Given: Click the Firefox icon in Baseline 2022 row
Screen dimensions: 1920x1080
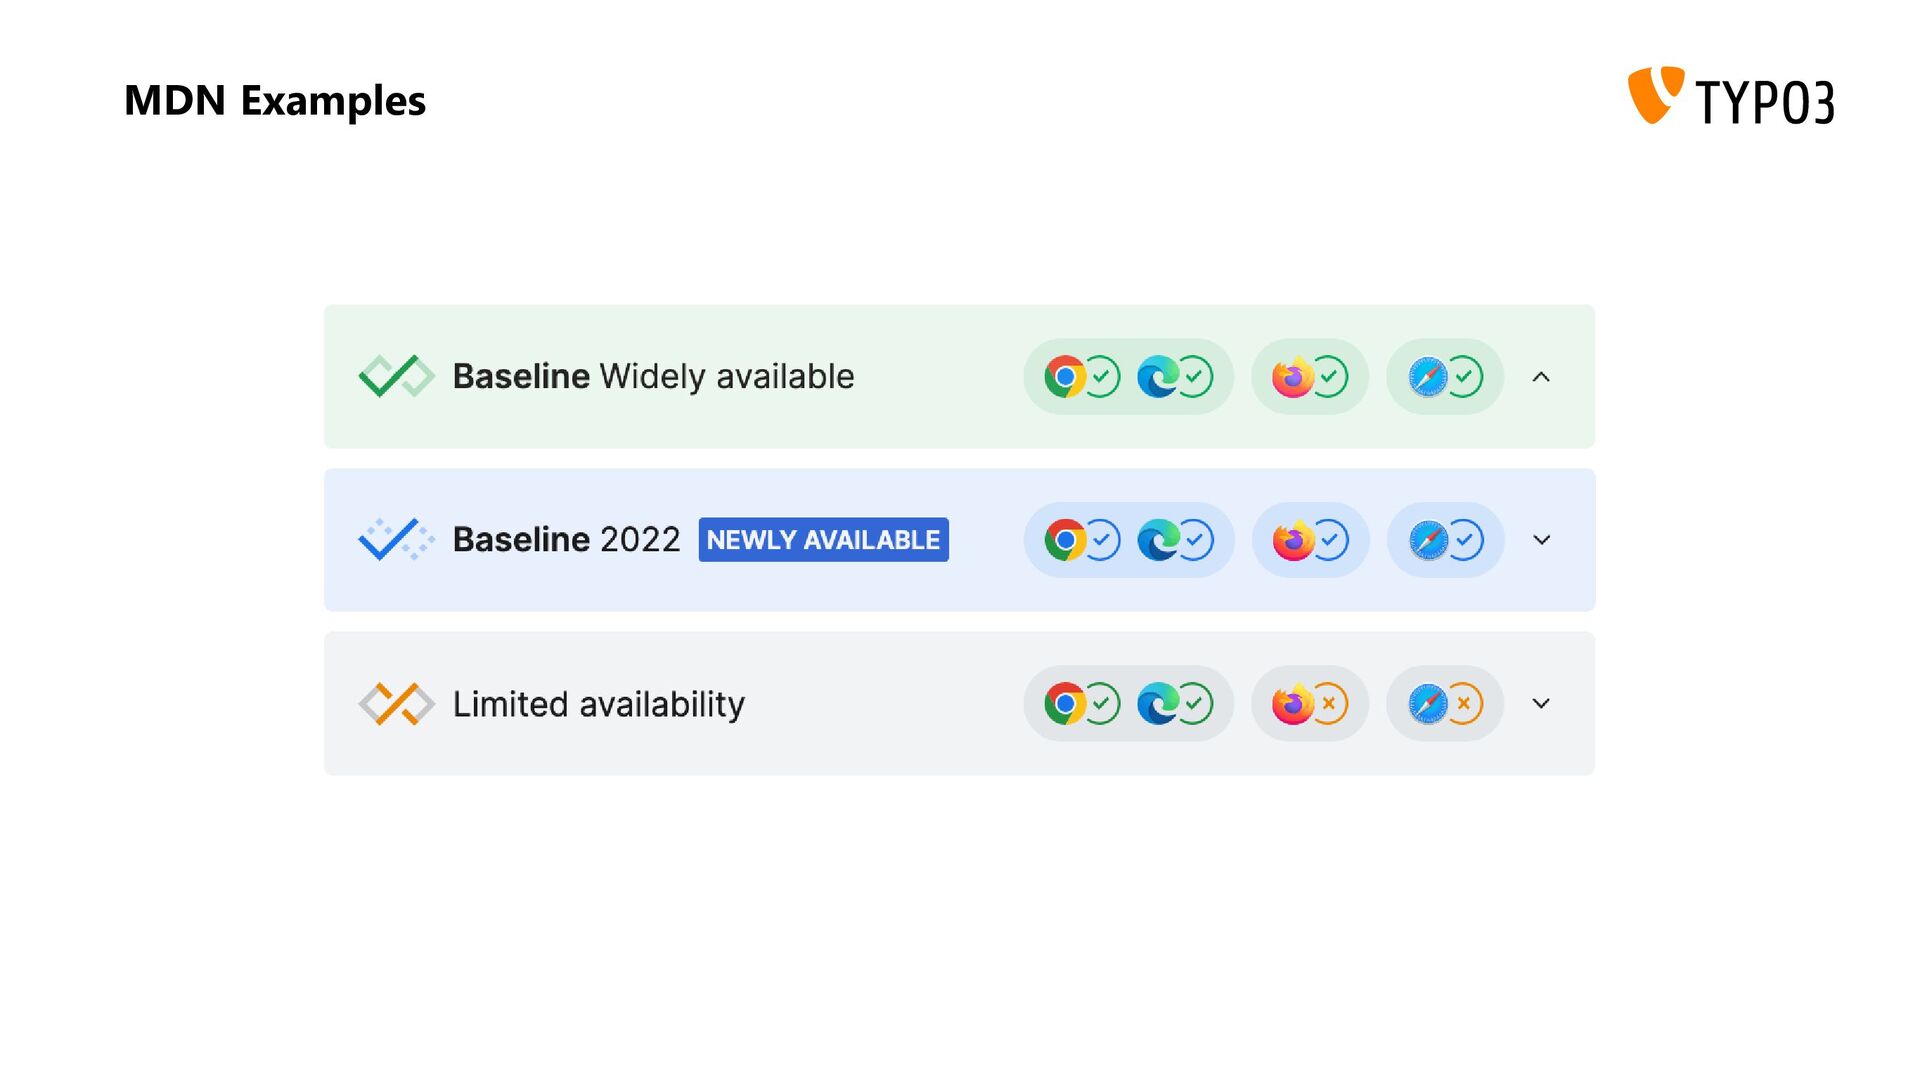Looking at the screenshot, I should click(x=1293, y=540).
